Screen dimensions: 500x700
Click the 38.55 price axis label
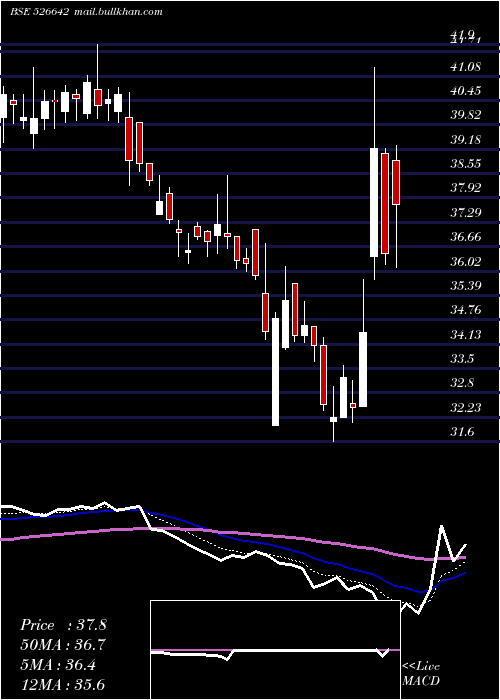[466, 164]
